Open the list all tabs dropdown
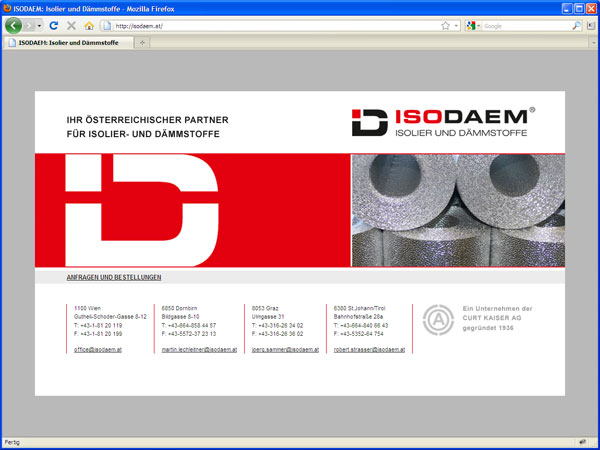600x450 pixels. (x=594, y=43)
